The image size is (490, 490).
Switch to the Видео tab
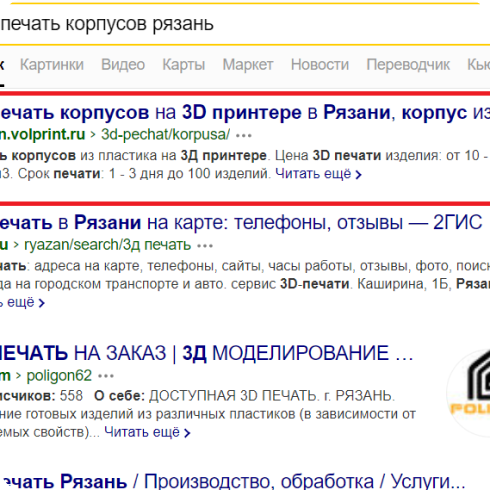click(123, 65)
